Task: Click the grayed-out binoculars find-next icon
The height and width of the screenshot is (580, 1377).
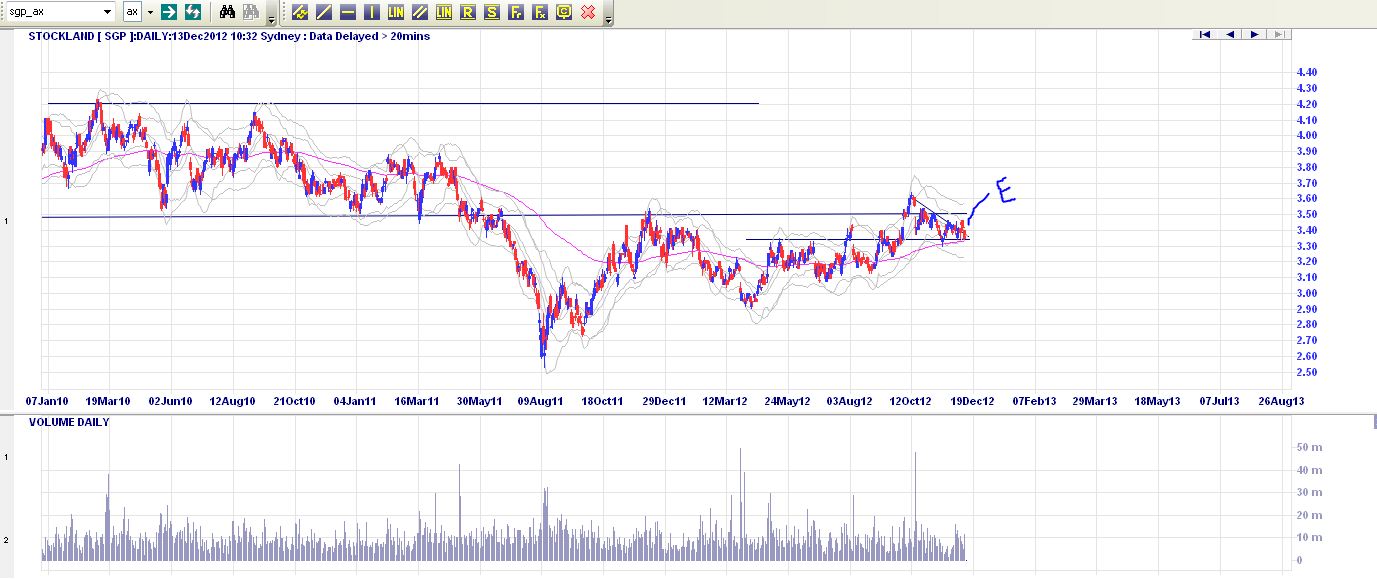Action: (x=251, y=12)
